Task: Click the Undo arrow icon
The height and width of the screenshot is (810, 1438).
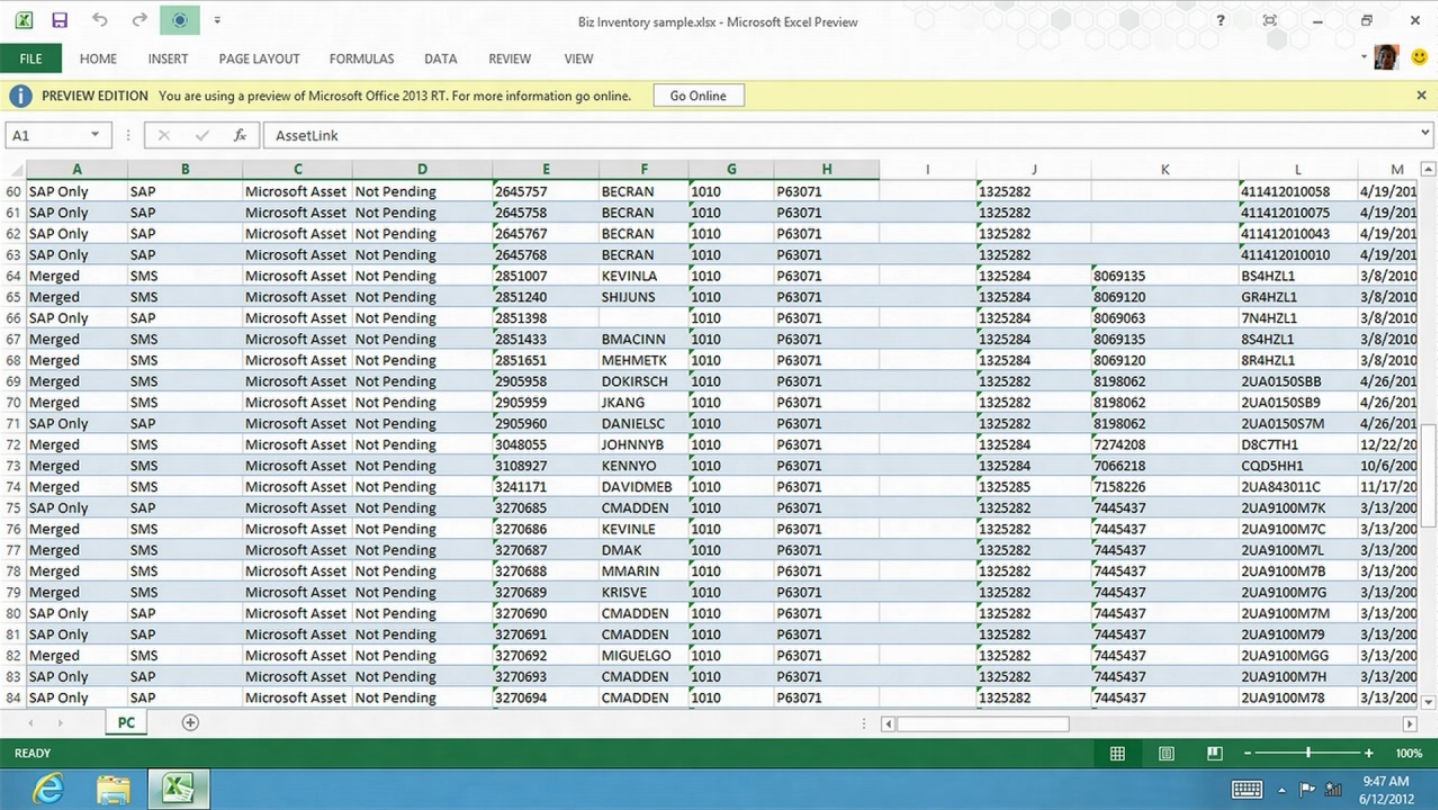Action: click(x=100, y=20)
